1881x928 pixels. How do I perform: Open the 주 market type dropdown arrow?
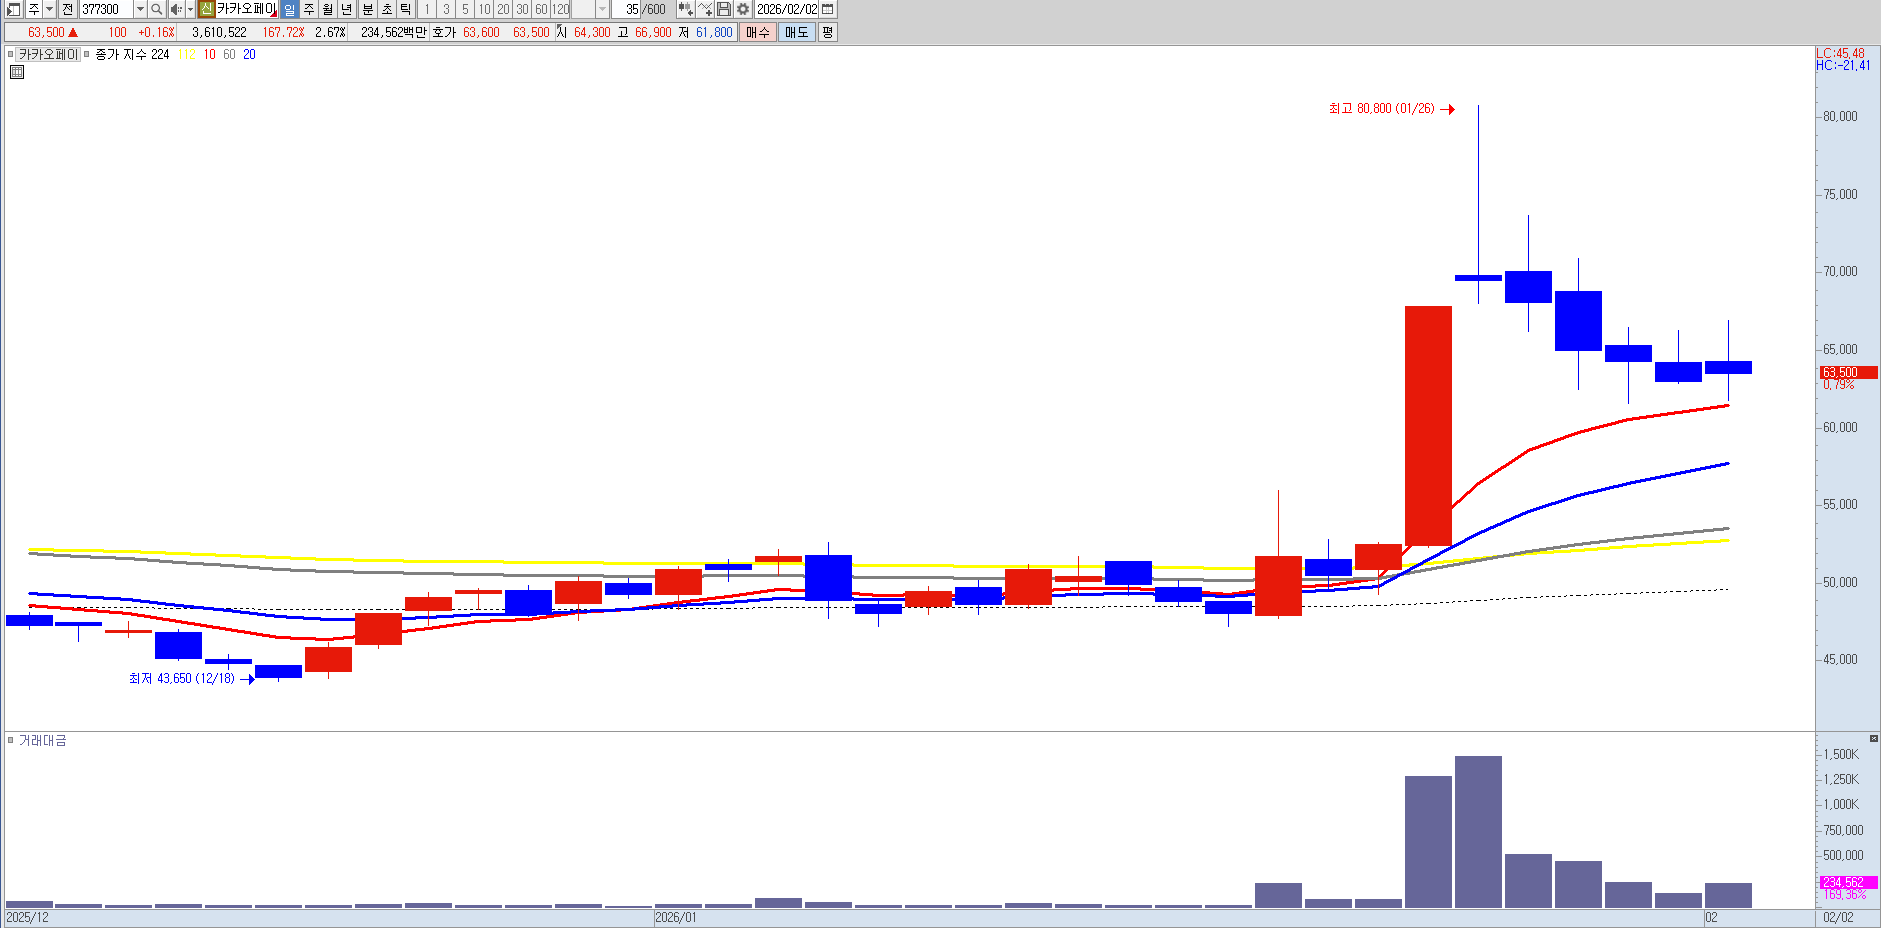(x=49, y=9)
